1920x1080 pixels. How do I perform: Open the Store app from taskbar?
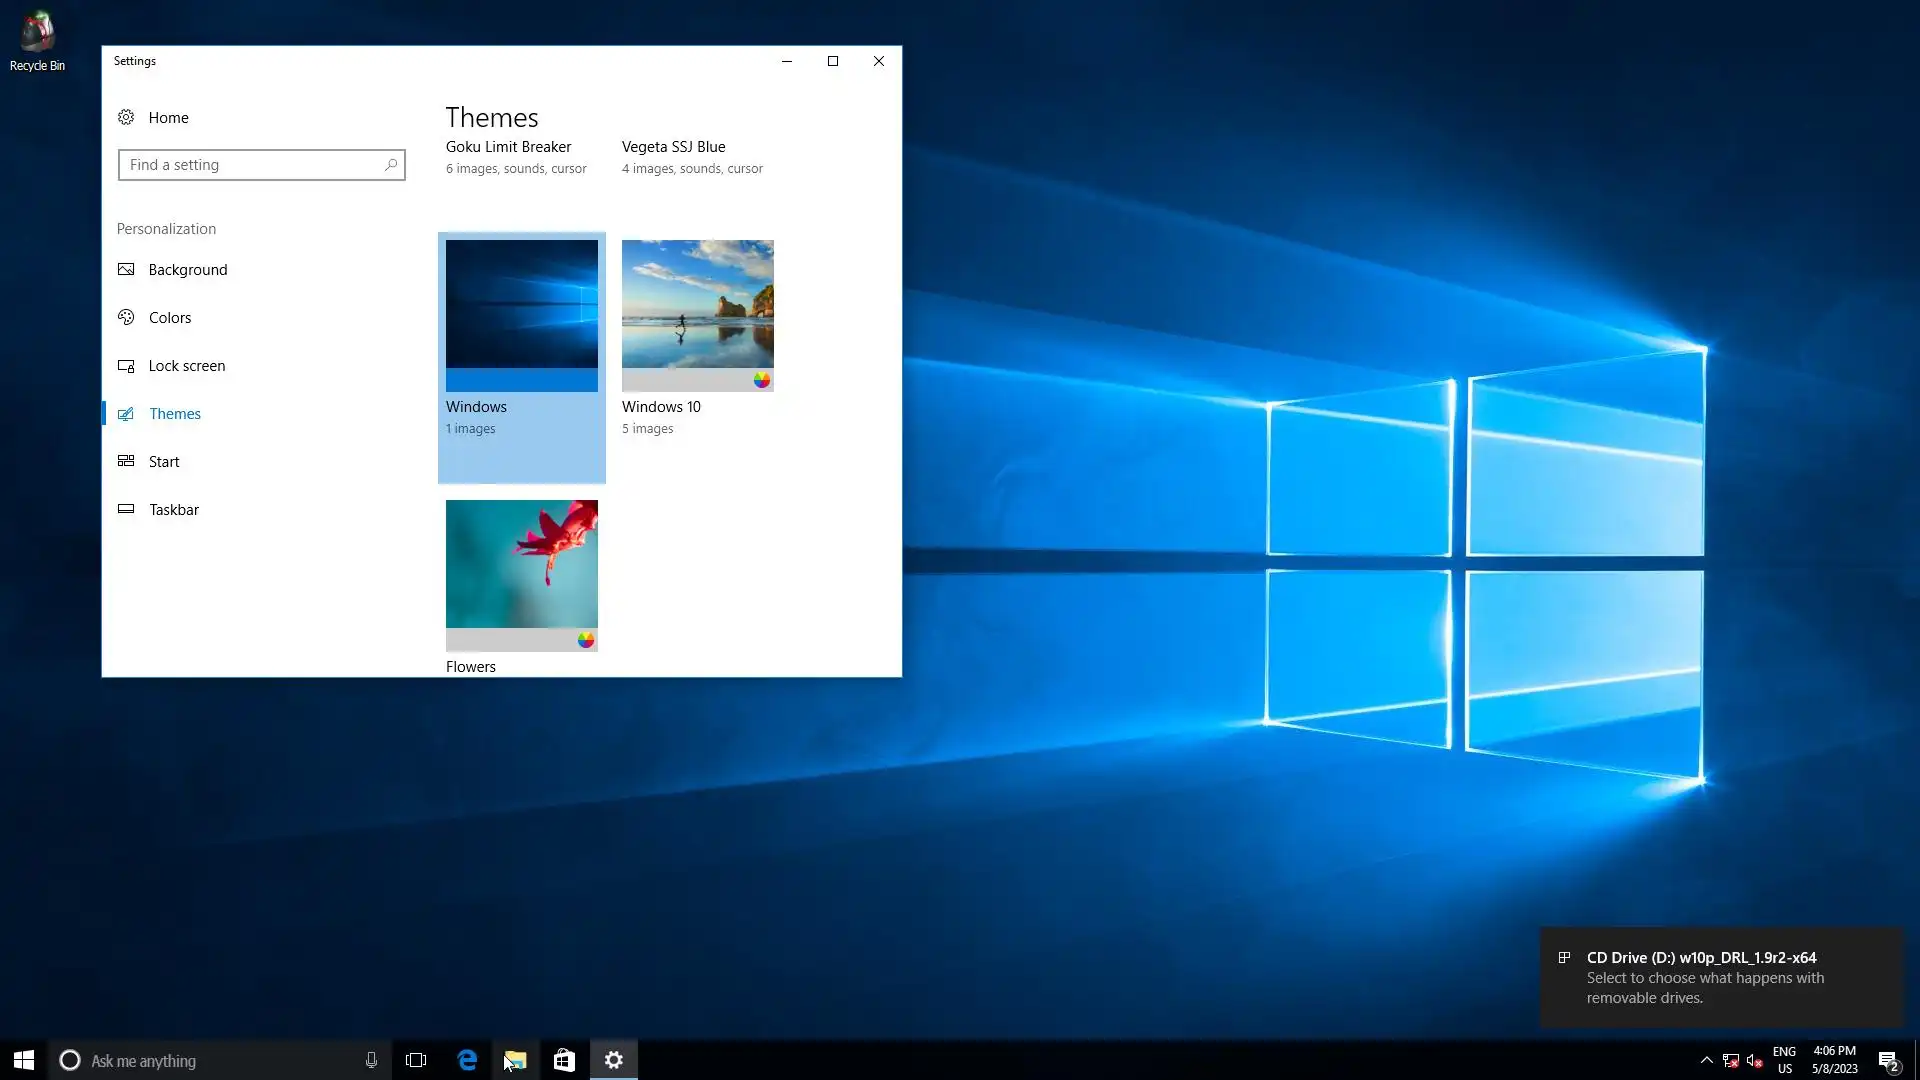564,1060
